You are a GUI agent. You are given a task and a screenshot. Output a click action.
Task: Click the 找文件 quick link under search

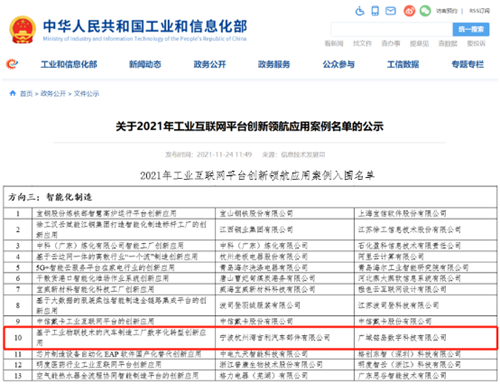(362, 44)
